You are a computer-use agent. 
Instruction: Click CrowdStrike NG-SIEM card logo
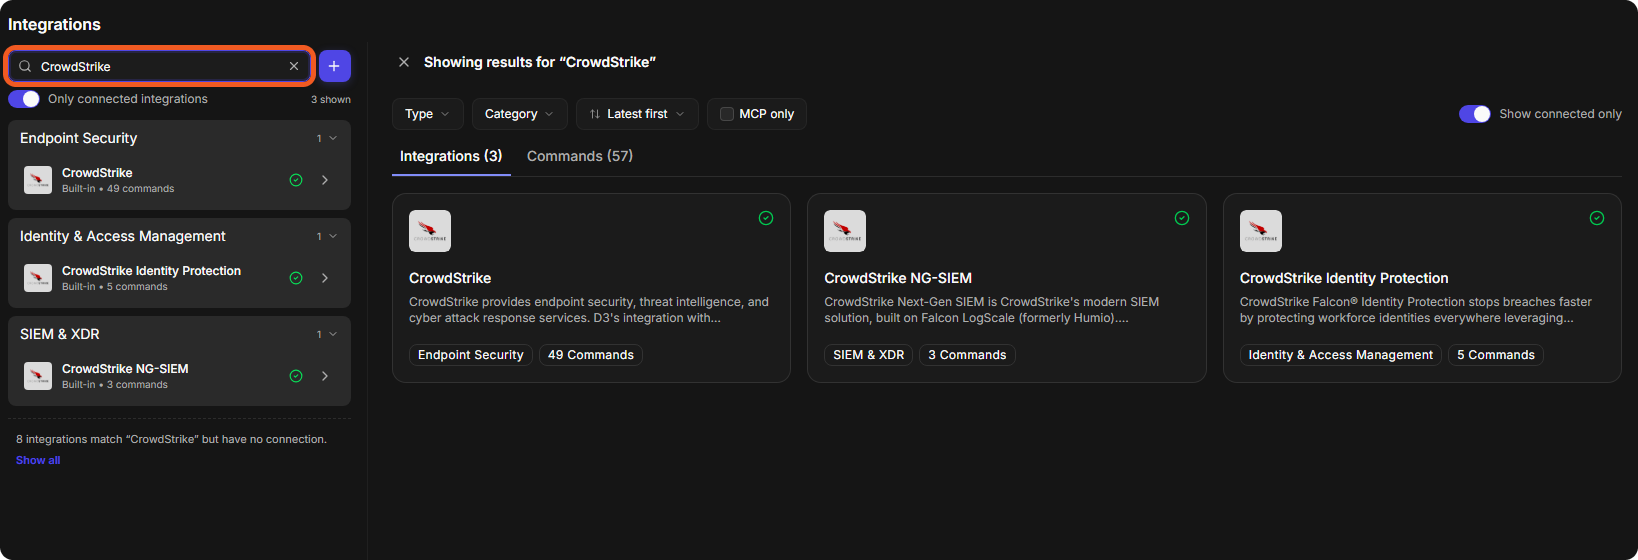pos(845,231)
